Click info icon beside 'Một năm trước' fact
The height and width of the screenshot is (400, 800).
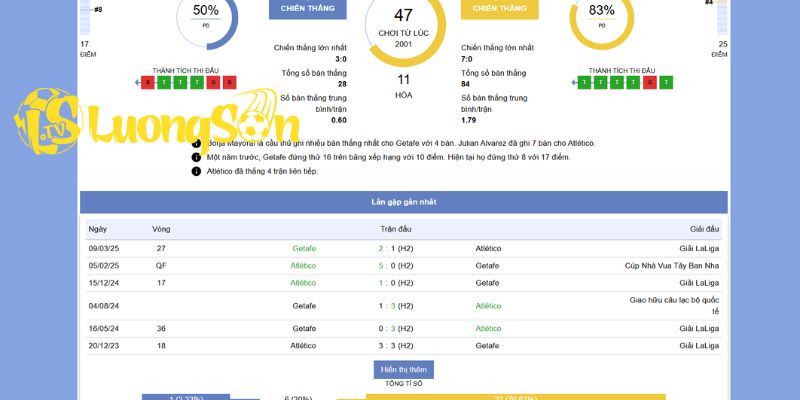pos(196,157)
